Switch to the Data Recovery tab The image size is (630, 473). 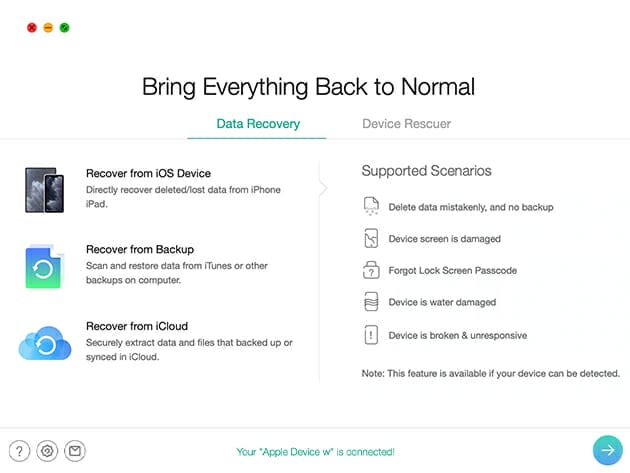pyautogui.click(x=256, y=124)
